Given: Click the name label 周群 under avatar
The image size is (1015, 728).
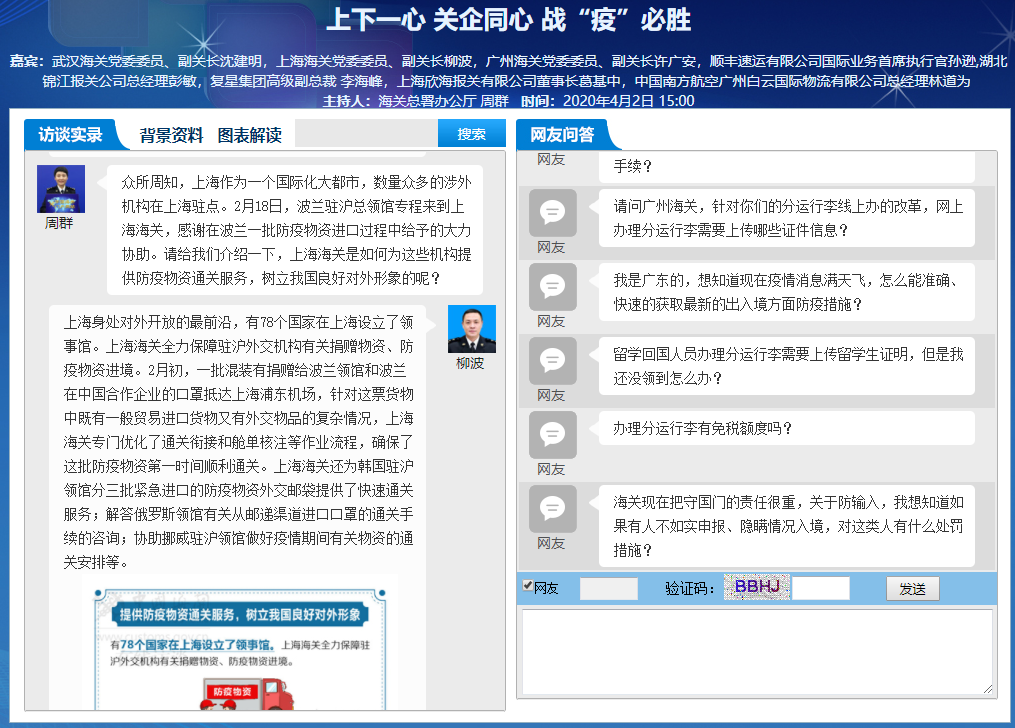Looking at the screenshot, I should (x=59, y=223).
